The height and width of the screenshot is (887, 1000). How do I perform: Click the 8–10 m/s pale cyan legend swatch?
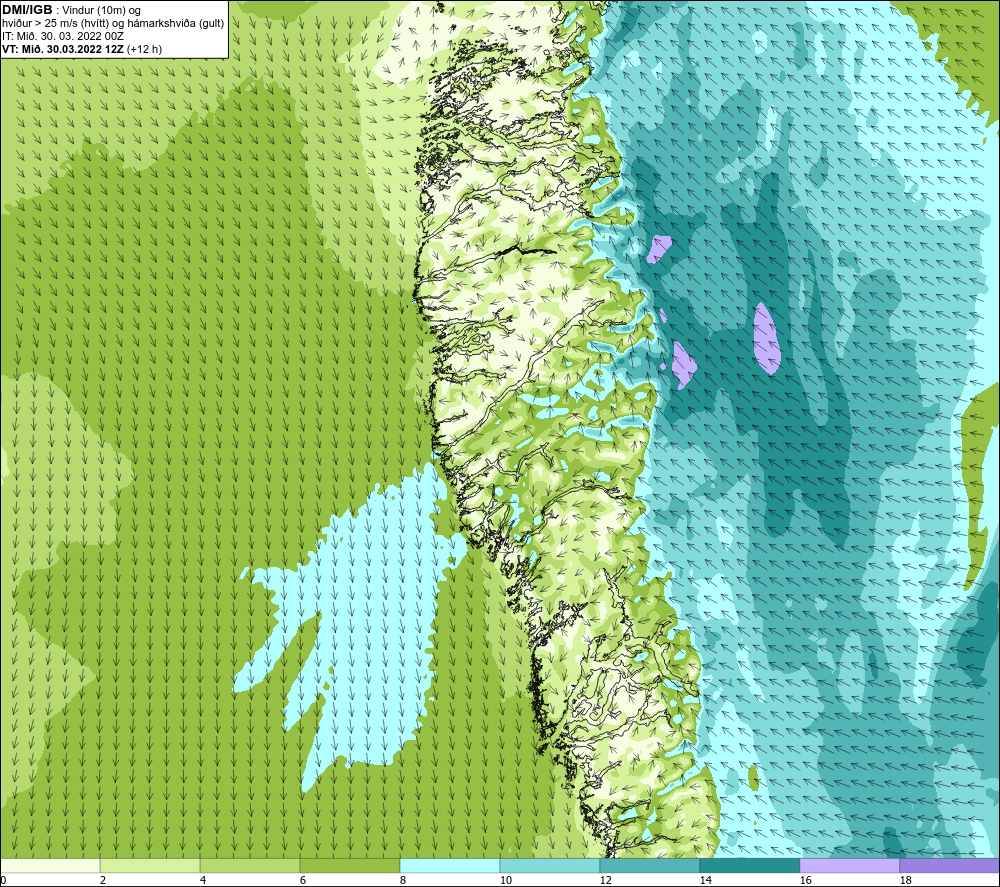(x=450, y=865)
